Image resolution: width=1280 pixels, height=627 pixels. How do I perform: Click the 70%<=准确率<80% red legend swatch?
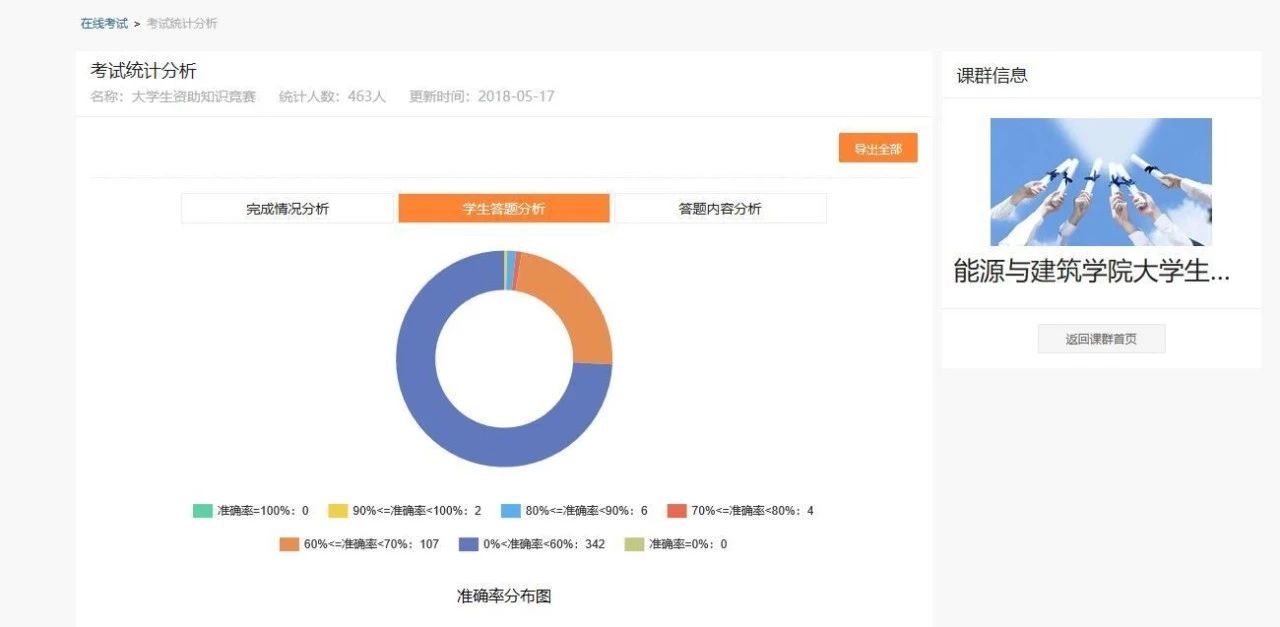click(677, 511)
